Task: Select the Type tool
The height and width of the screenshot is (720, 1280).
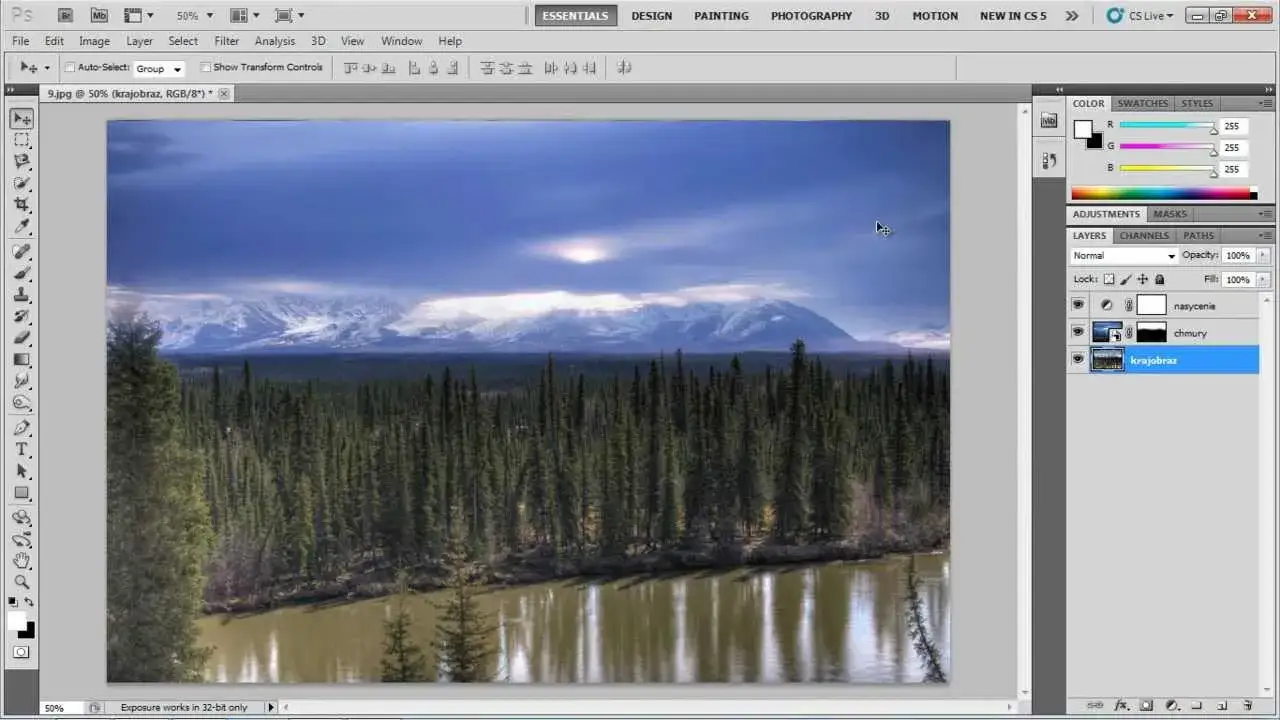Action: (21, 449)
